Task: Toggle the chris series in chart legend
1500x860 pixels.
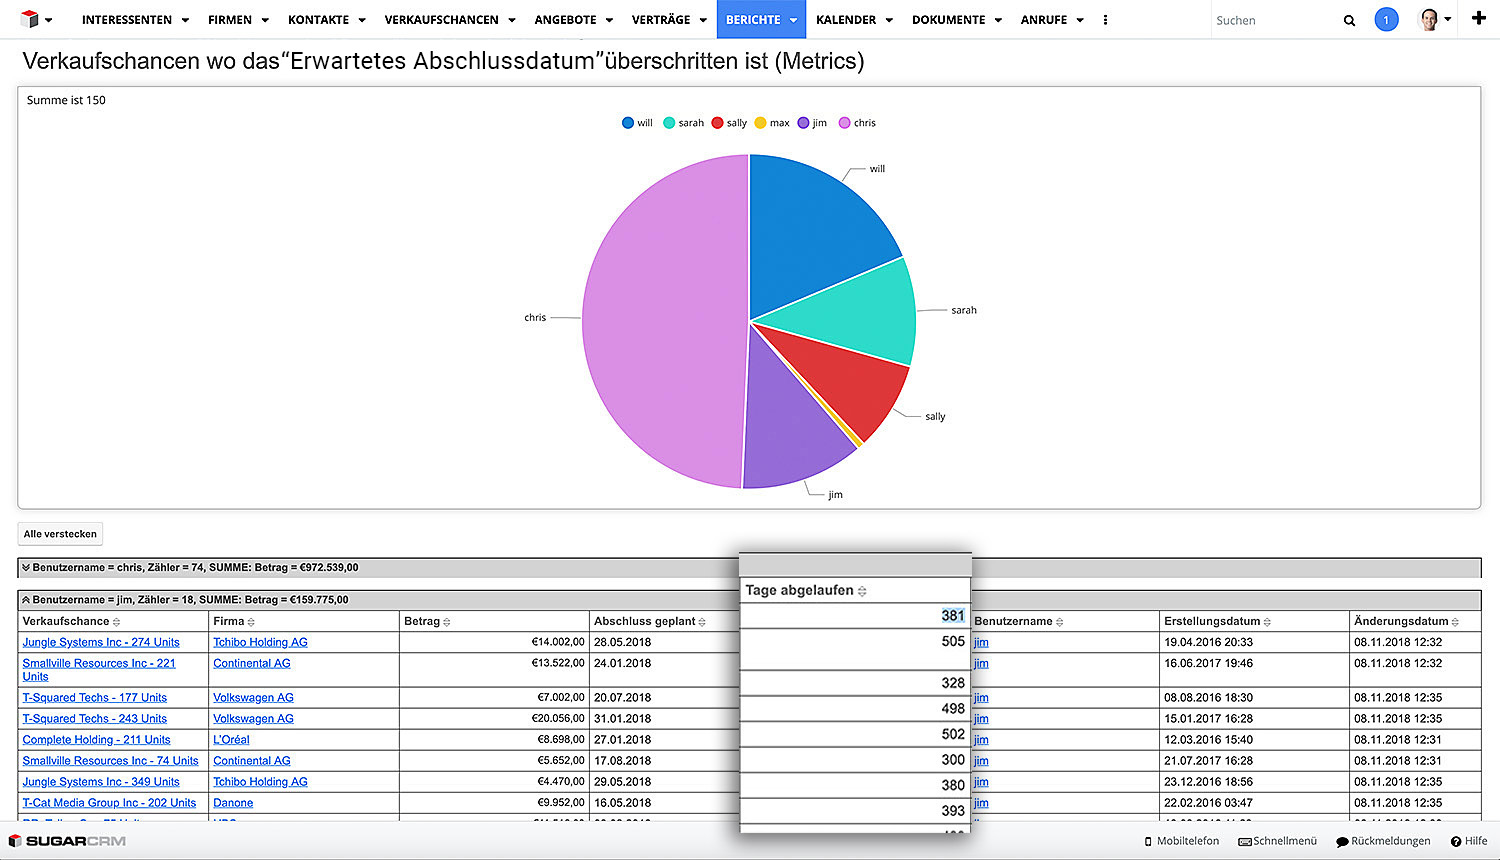Action: coord(857,123)
